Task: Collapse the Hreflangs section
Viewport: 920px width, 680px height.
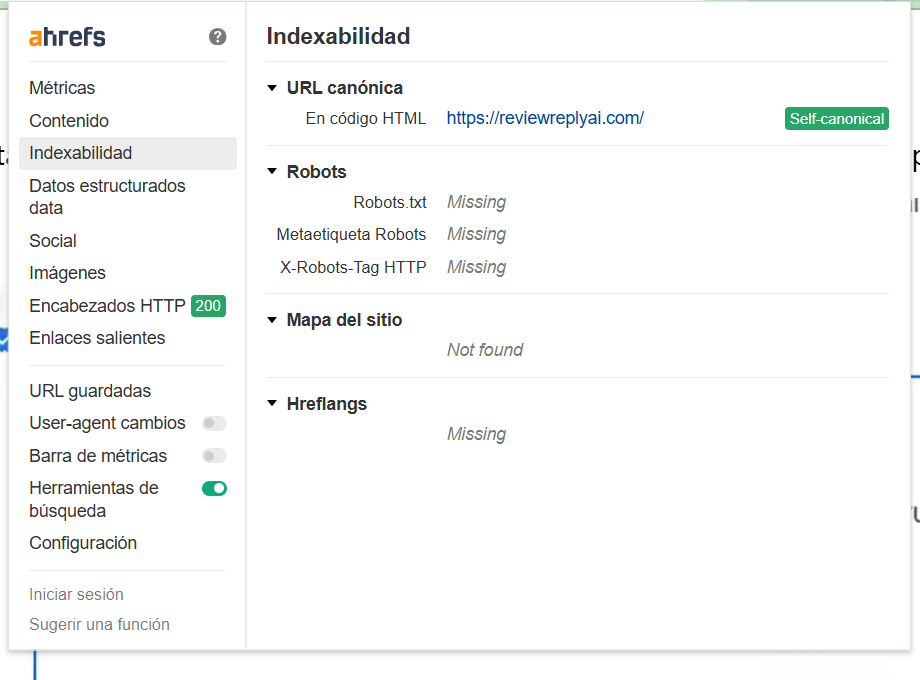Action: (x=272, y=404)
